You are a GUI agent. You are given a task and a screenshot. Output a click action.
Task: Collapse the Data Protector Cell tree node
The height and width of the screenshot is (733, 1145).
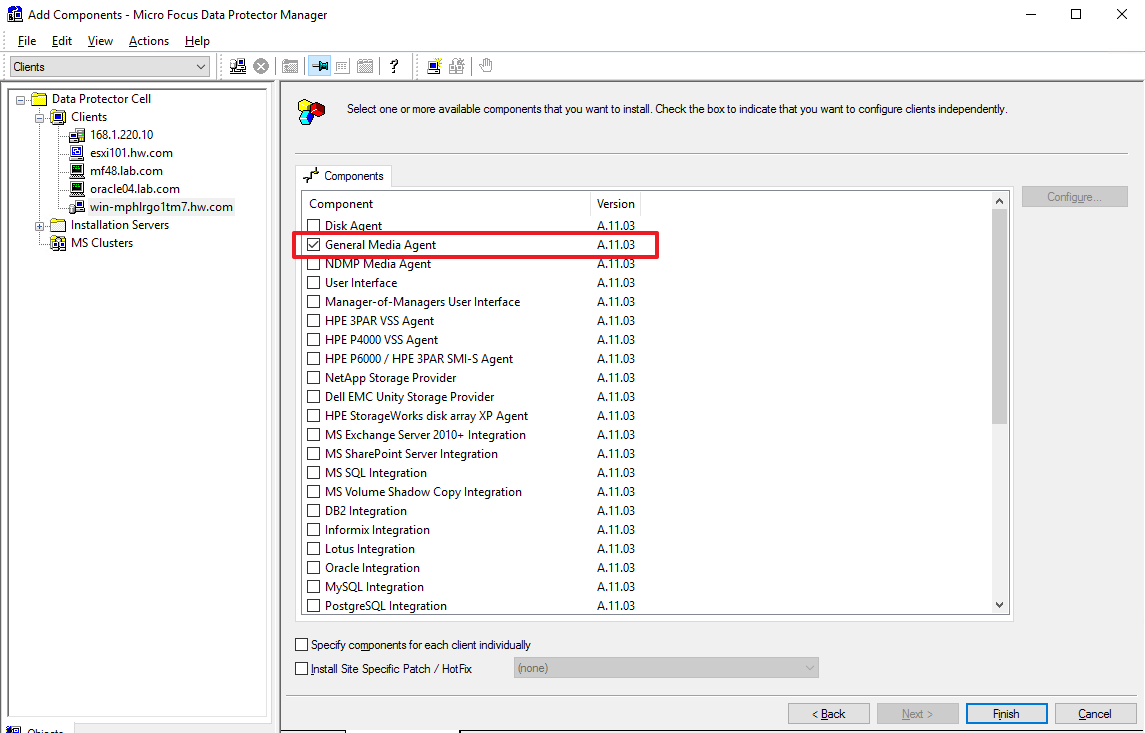click(x=20, y=99)
